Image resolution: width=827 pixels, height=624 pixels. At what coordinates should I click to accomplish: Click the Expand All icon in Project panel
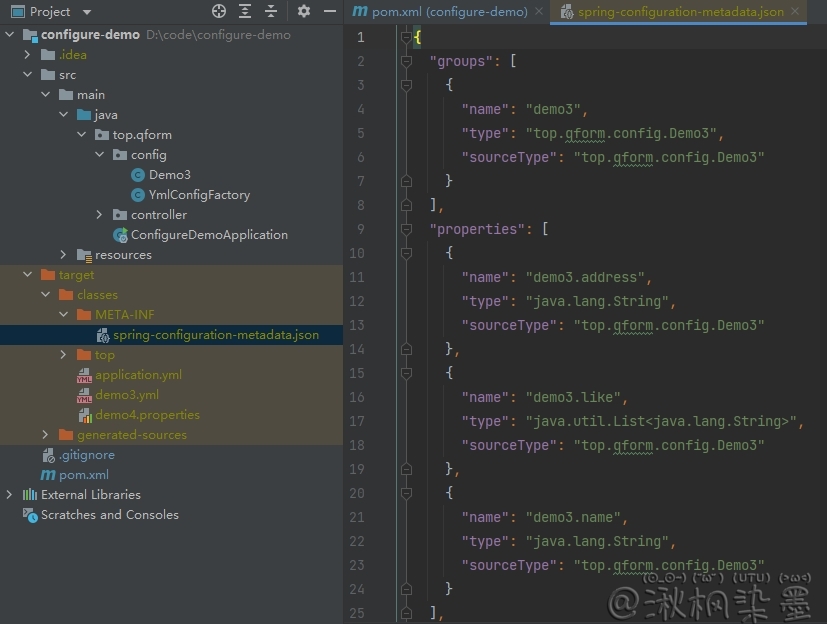tap(245, 12)
